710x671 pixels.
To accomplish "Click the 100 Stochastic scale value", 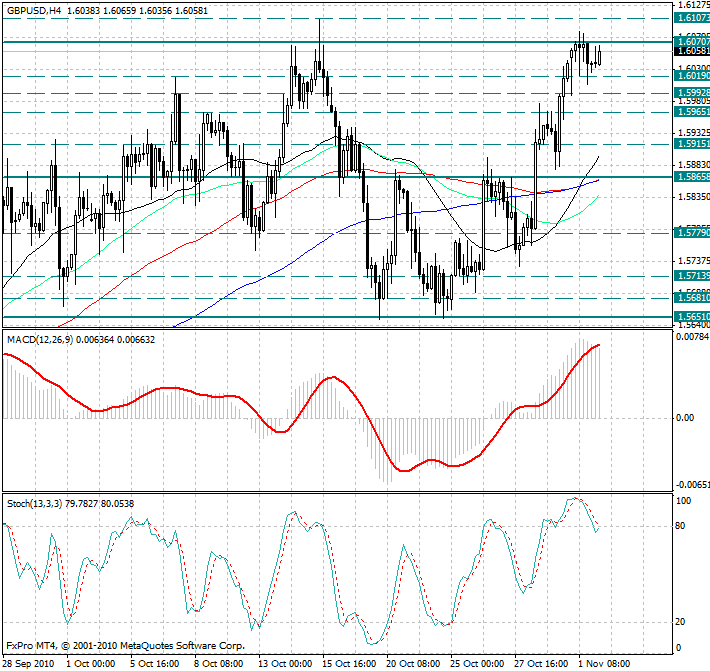I will (x=683, y=501).
